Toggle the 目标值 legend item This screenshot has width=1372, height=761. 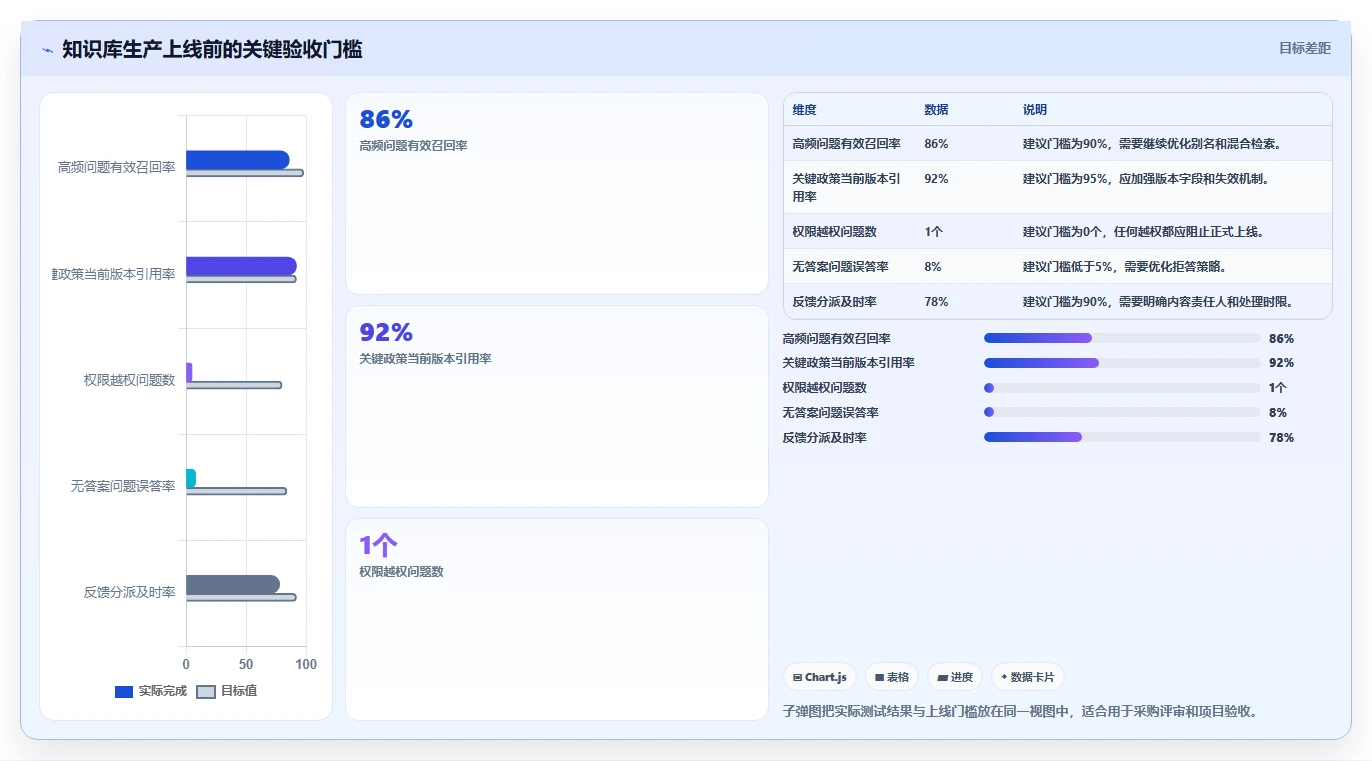[x=227, y=691]
